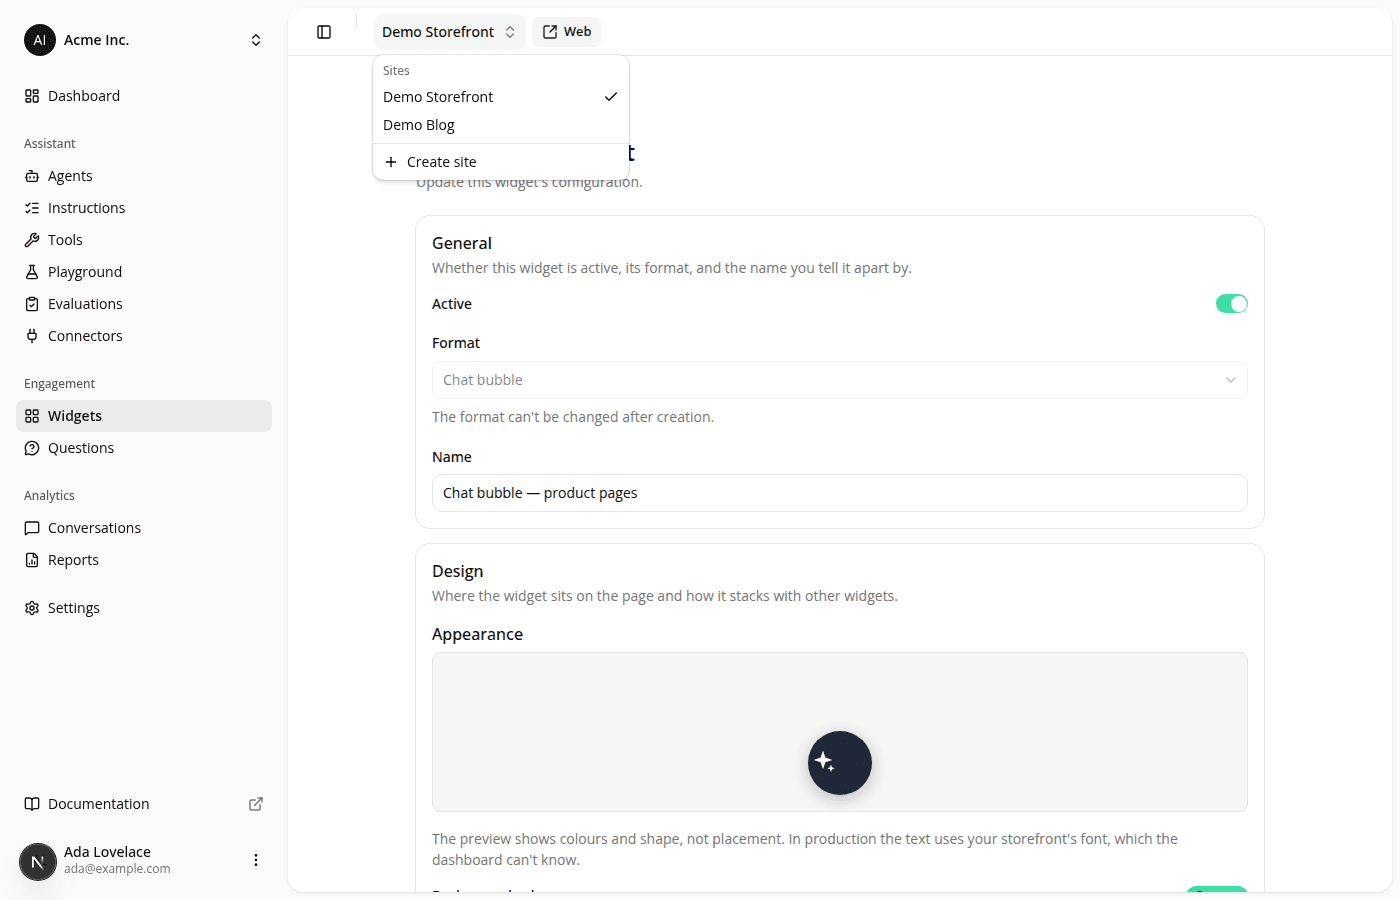Open the Reports page
The width and height of the screenshot is (1400, 900).
point(144,560)
